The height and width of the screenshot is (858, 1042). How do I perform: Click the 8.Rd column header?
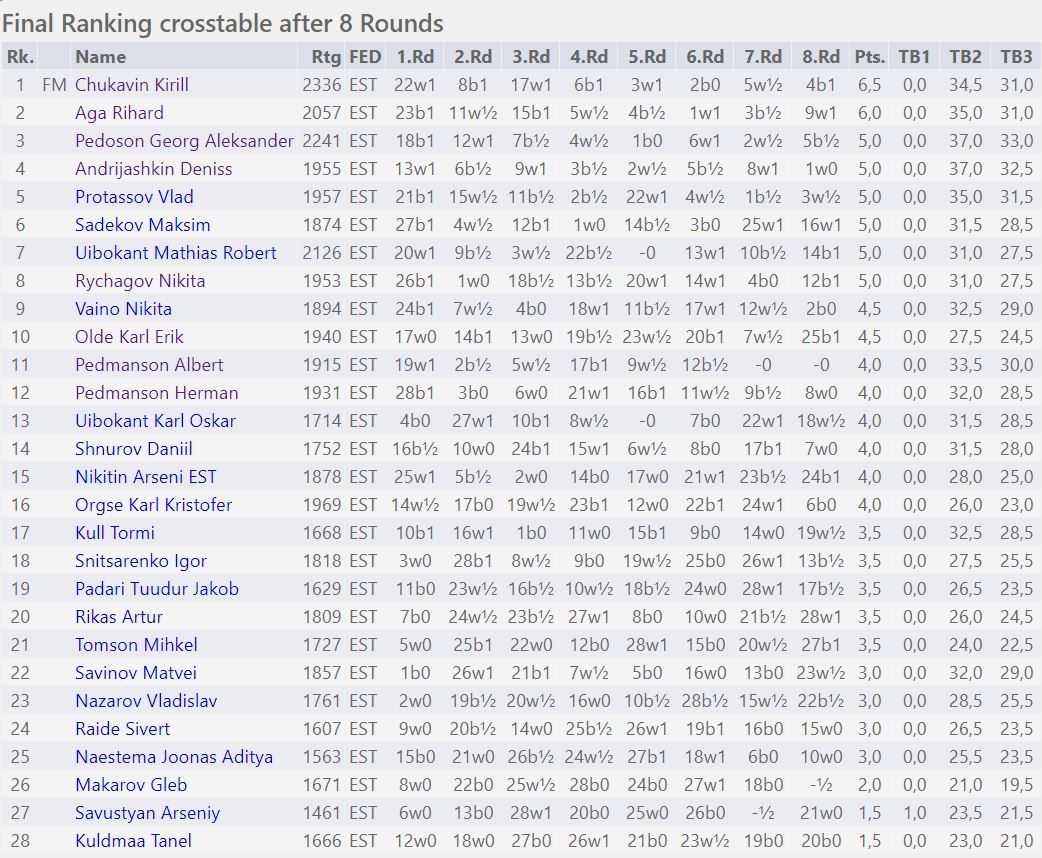point(820,56)
